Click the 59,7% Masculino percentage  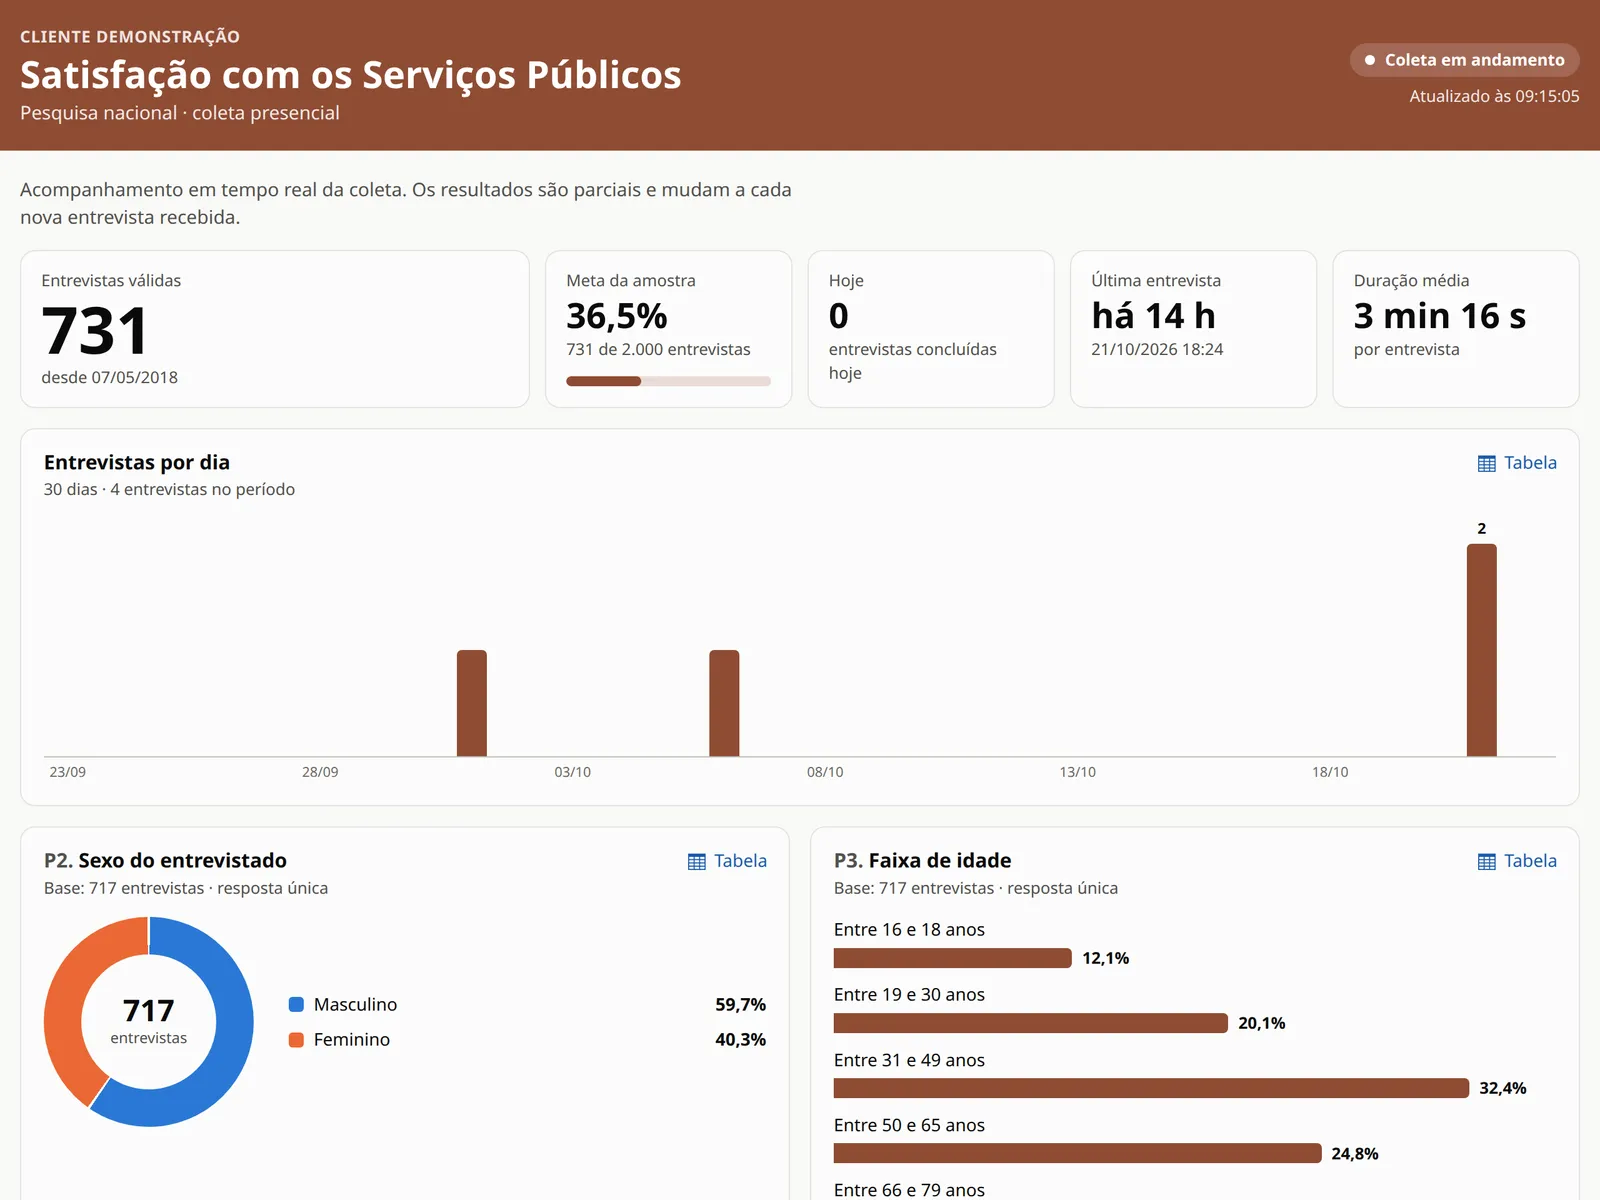(740, 1004)
